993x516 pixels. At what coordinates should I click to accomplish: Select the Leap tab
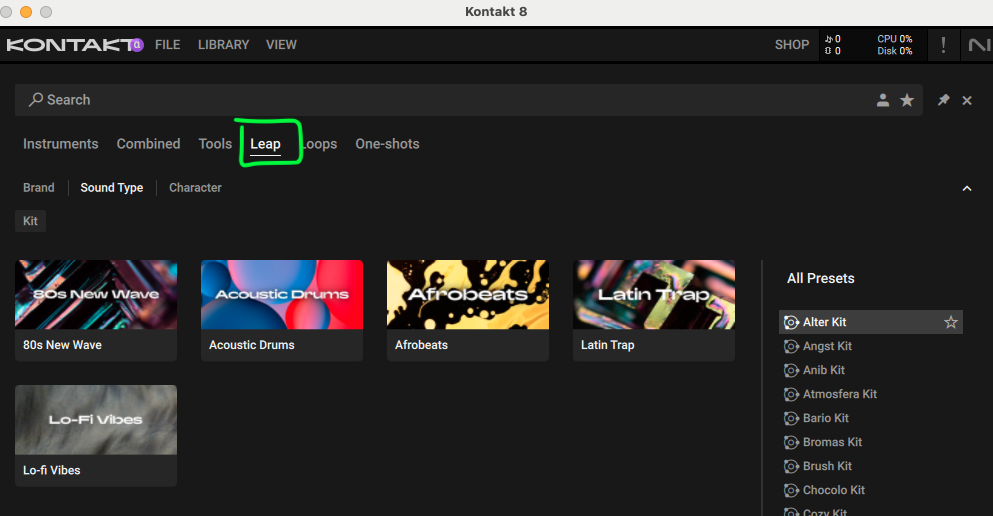tap(265, 144)
